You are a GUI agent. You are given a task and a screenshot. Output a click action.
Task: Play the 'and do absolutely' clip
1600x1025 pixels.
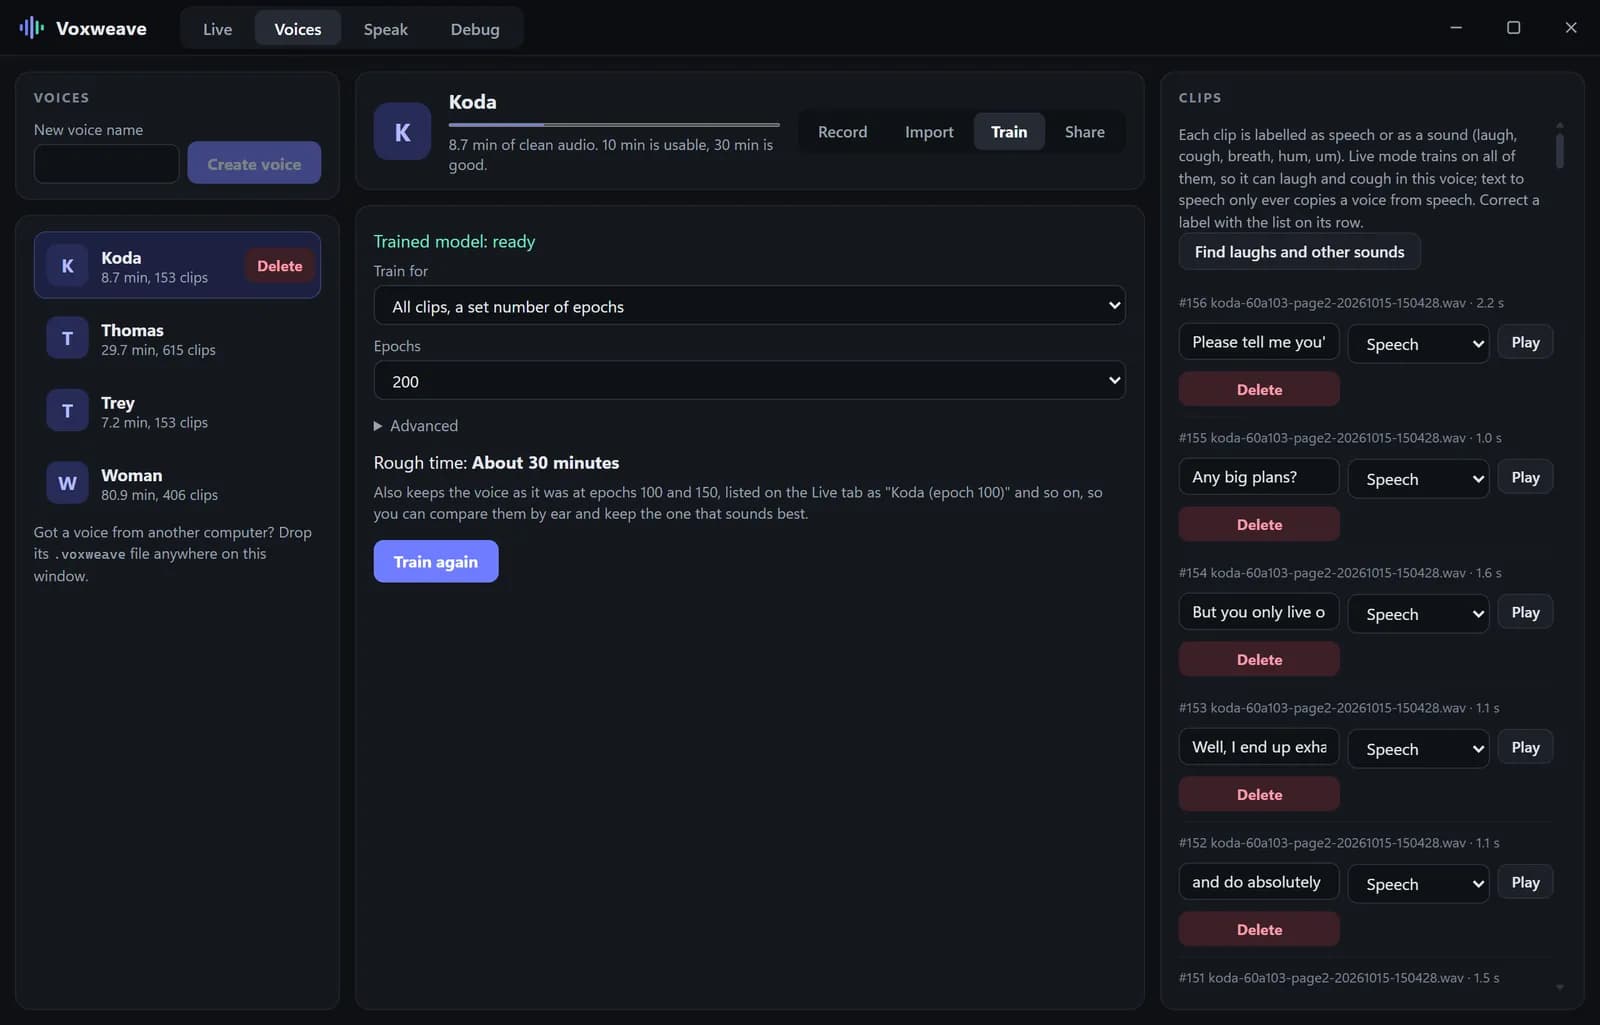point(1525,883)
